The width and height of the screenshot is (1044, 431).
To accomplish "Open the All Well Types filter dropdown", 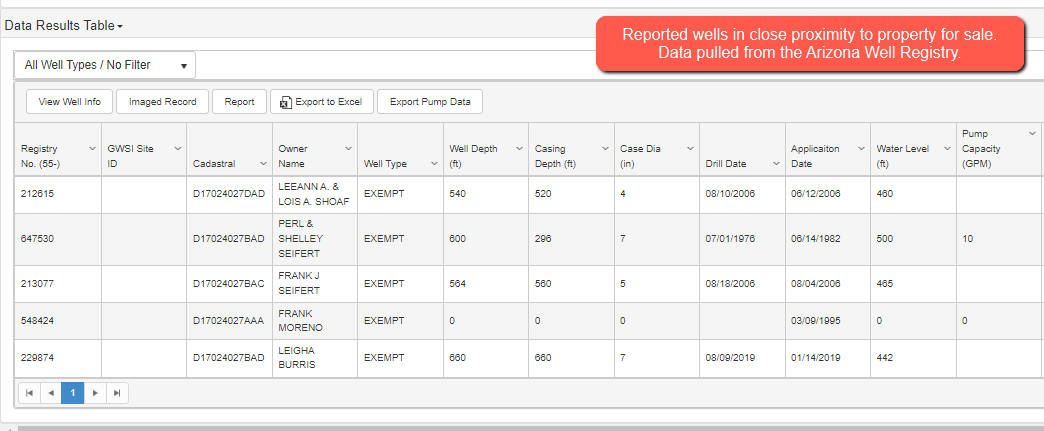I will point(105,65).
